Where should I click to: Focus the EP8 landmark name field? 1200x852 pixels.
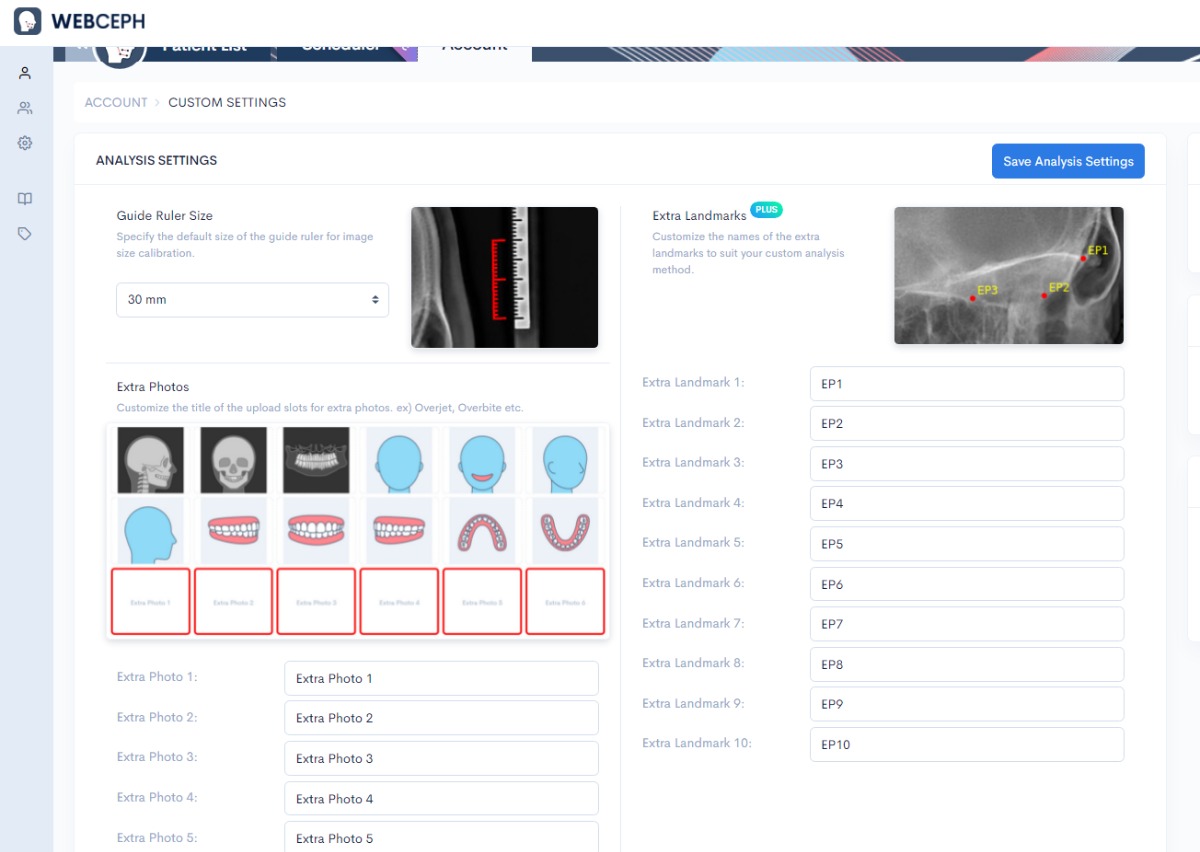[x=967, y=664]
